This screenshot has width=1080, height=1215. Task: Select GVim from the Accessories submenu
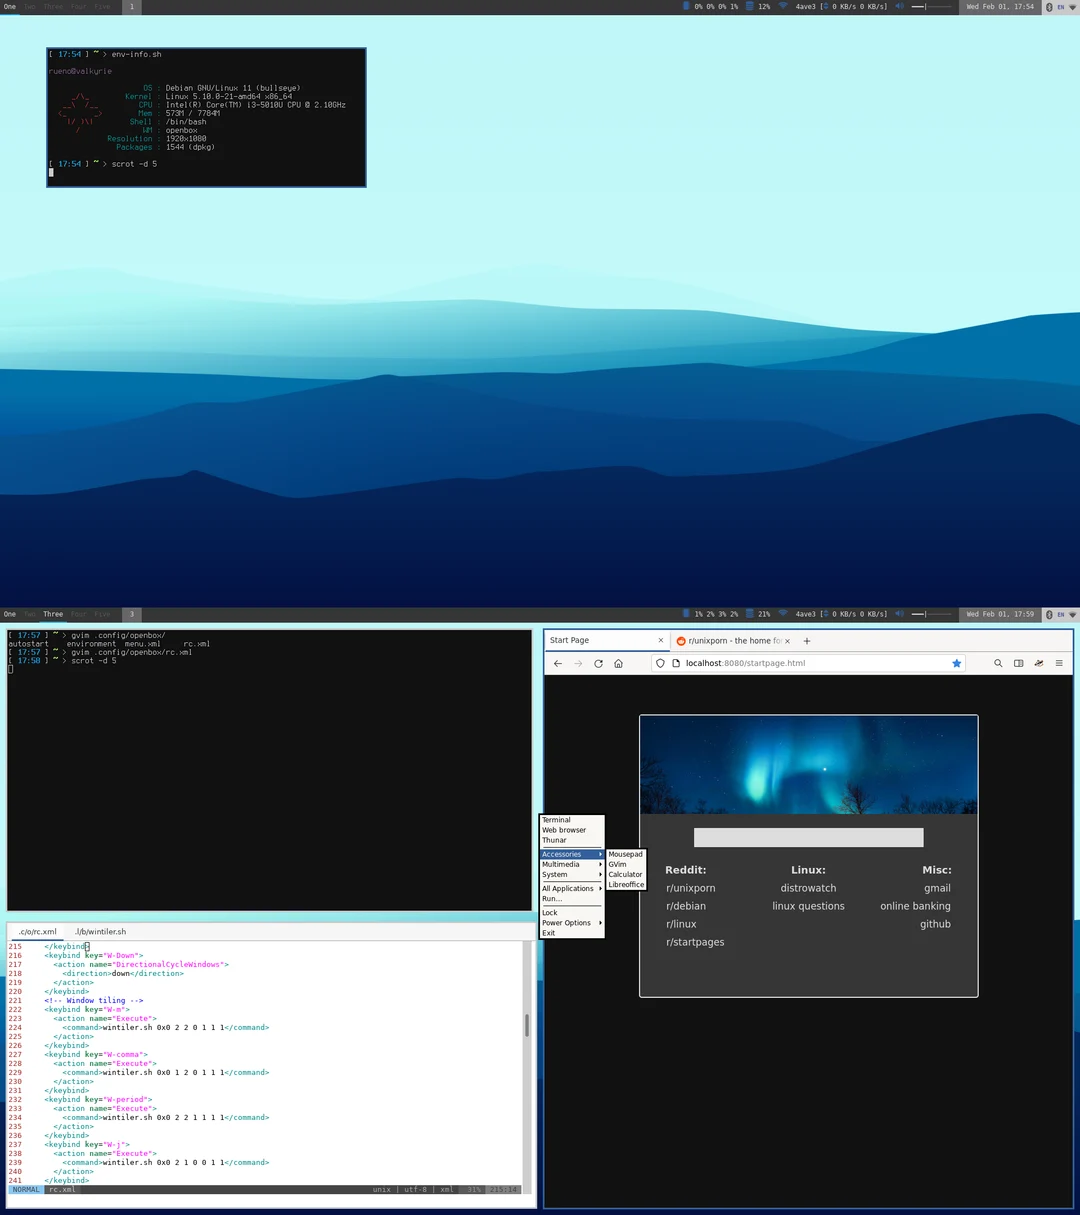pyautogui.click(x=618, y=864)
